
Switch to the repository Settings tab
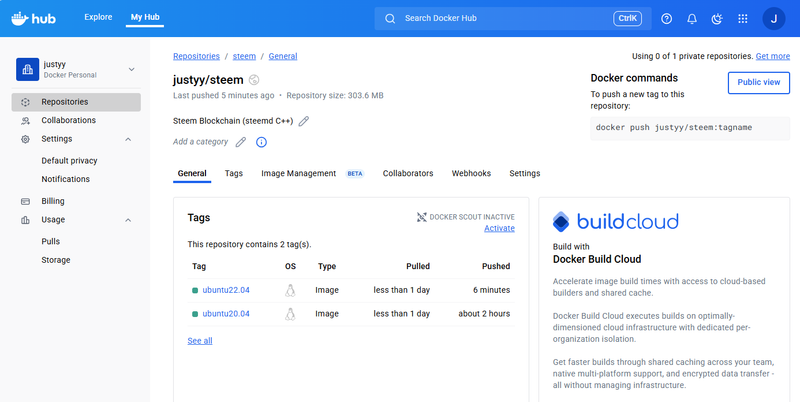524,173
